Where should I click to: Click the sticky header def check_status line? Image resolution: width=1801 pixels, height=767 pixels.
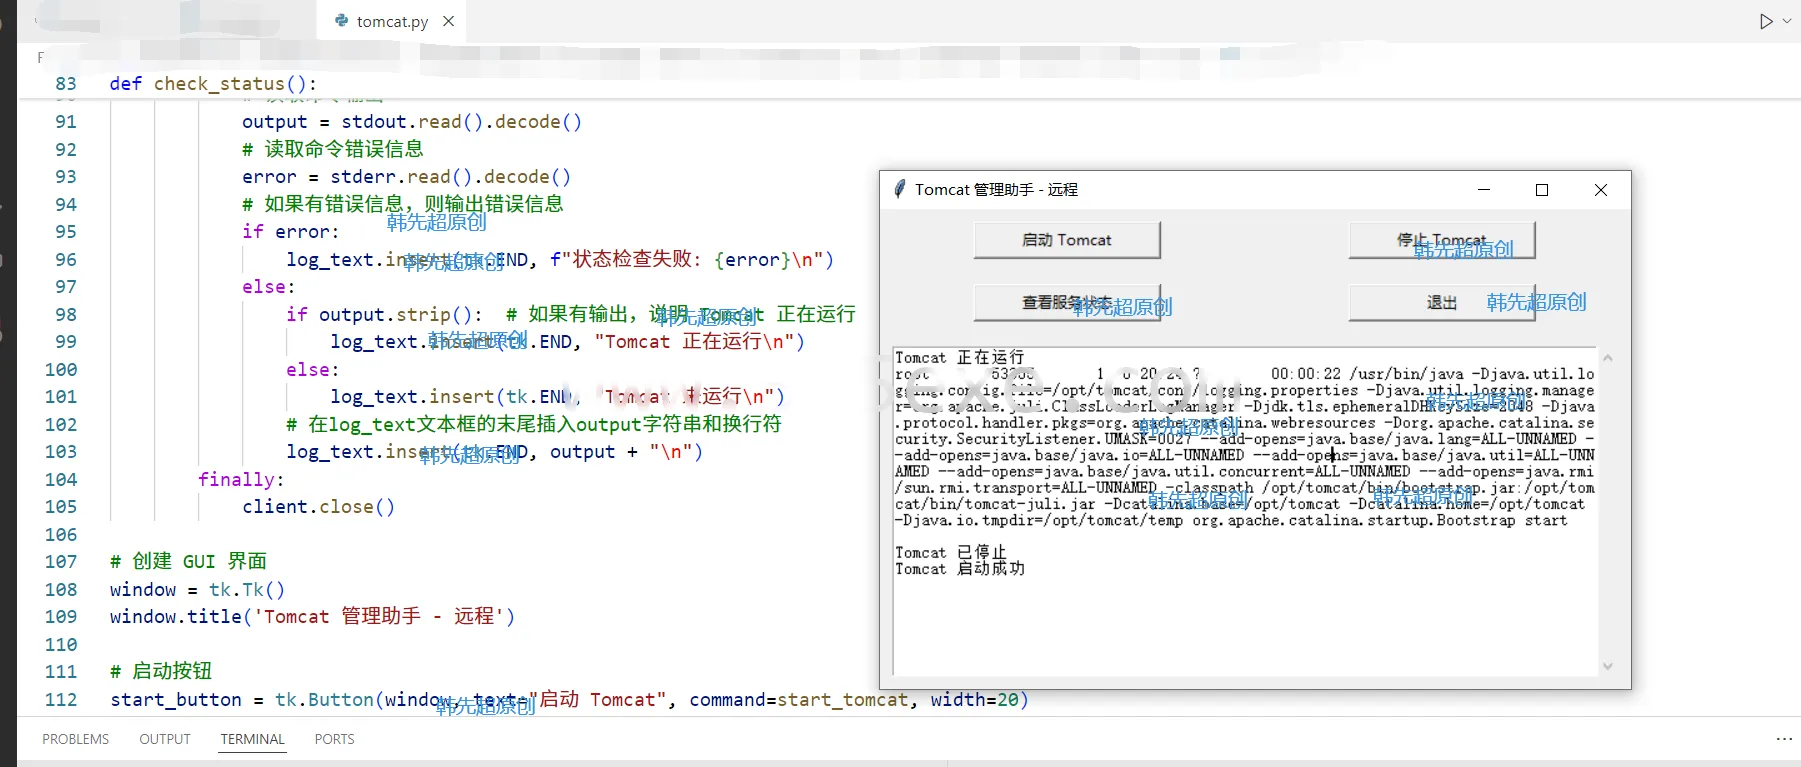213,84
